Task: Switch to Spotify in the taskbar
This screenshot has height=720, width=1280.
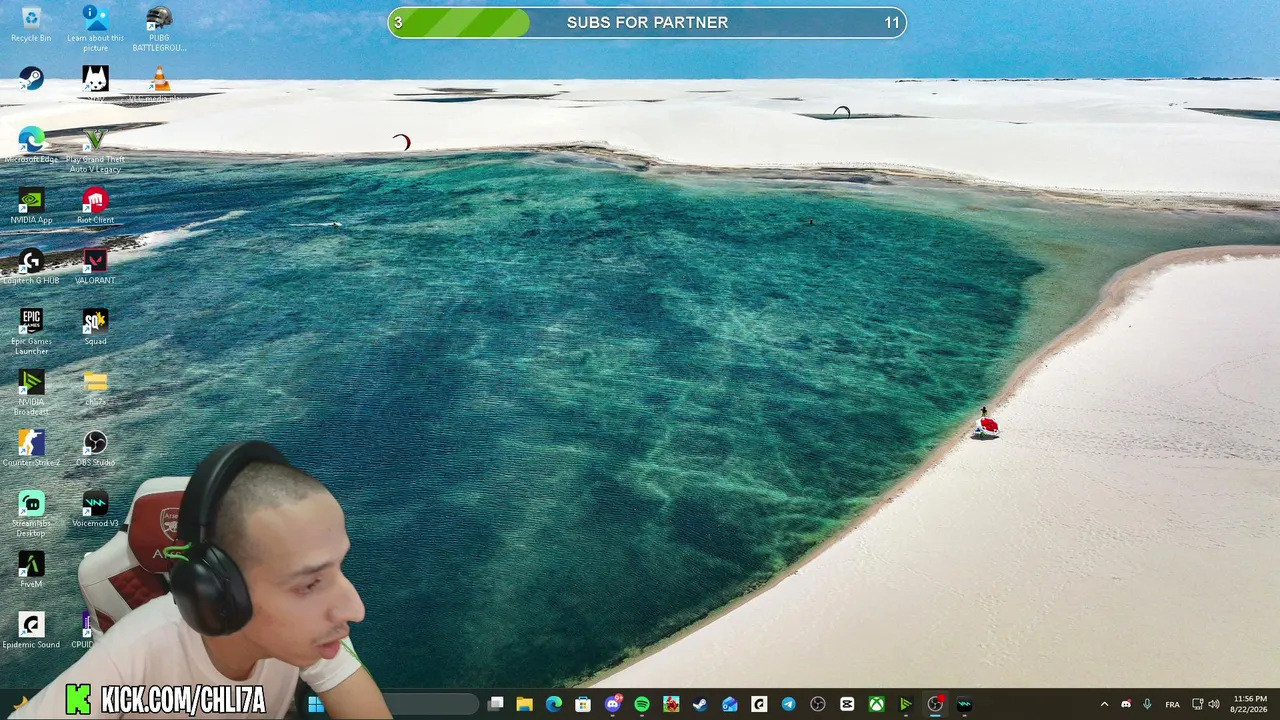Action: 642,704
